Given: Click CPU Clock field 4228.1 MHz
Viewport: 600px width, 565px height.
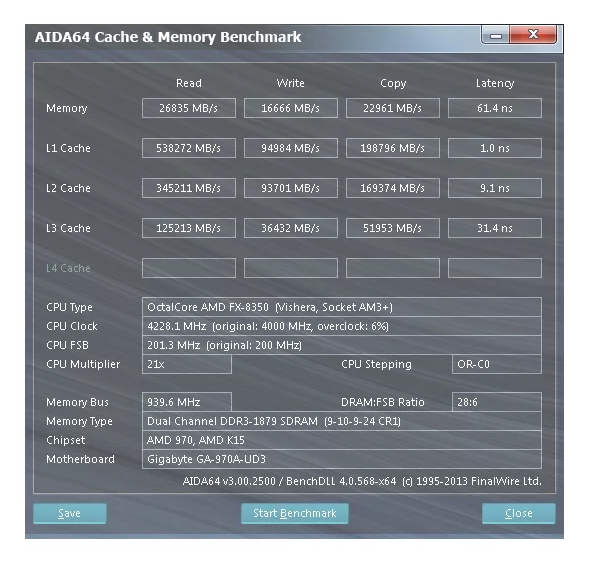Looking at the screenshot, I should tap(342, 326).
